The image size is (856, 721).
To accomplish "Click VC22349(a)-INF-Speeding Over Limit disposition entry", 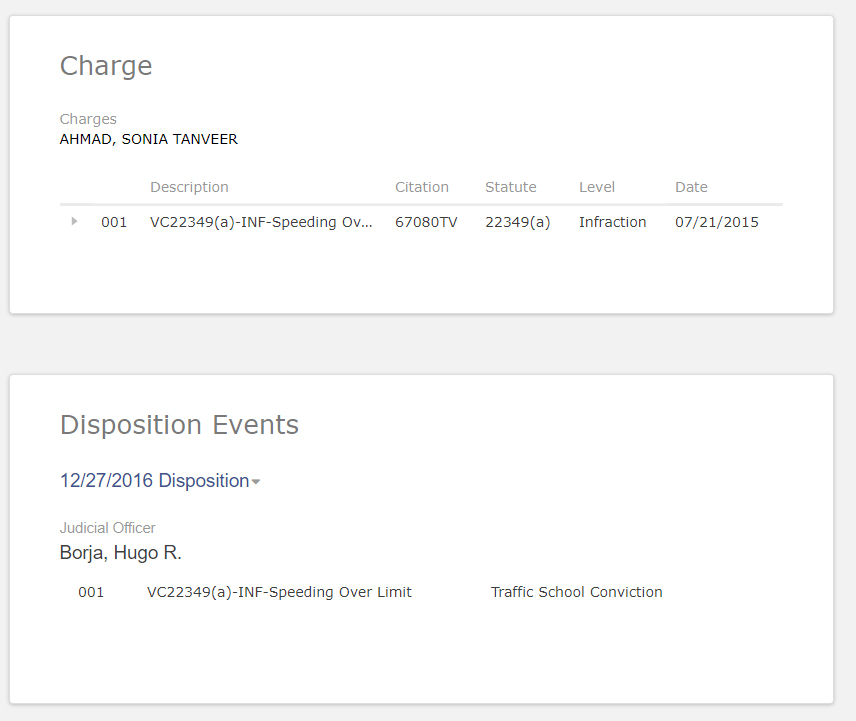I will coord(279,592).
